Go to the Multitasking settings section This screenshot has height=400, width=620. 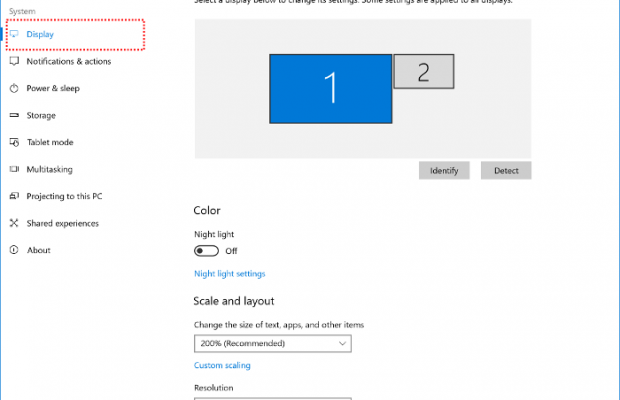point(49,169)
